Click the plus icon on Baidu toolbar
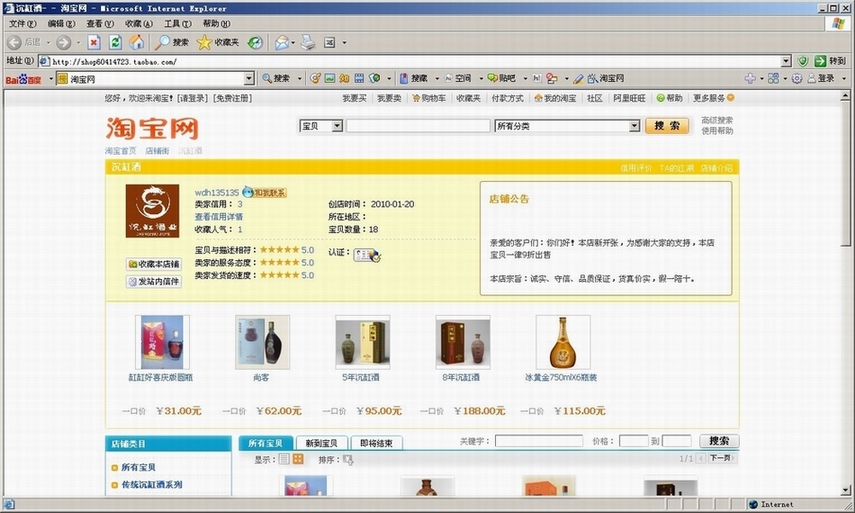Viewport: 855px width, 513px height. [x=750, y=79]
